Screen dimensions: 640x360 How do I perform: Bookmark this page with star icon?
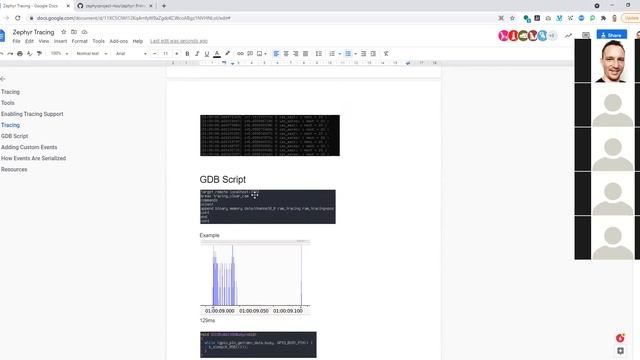(512, 18)
